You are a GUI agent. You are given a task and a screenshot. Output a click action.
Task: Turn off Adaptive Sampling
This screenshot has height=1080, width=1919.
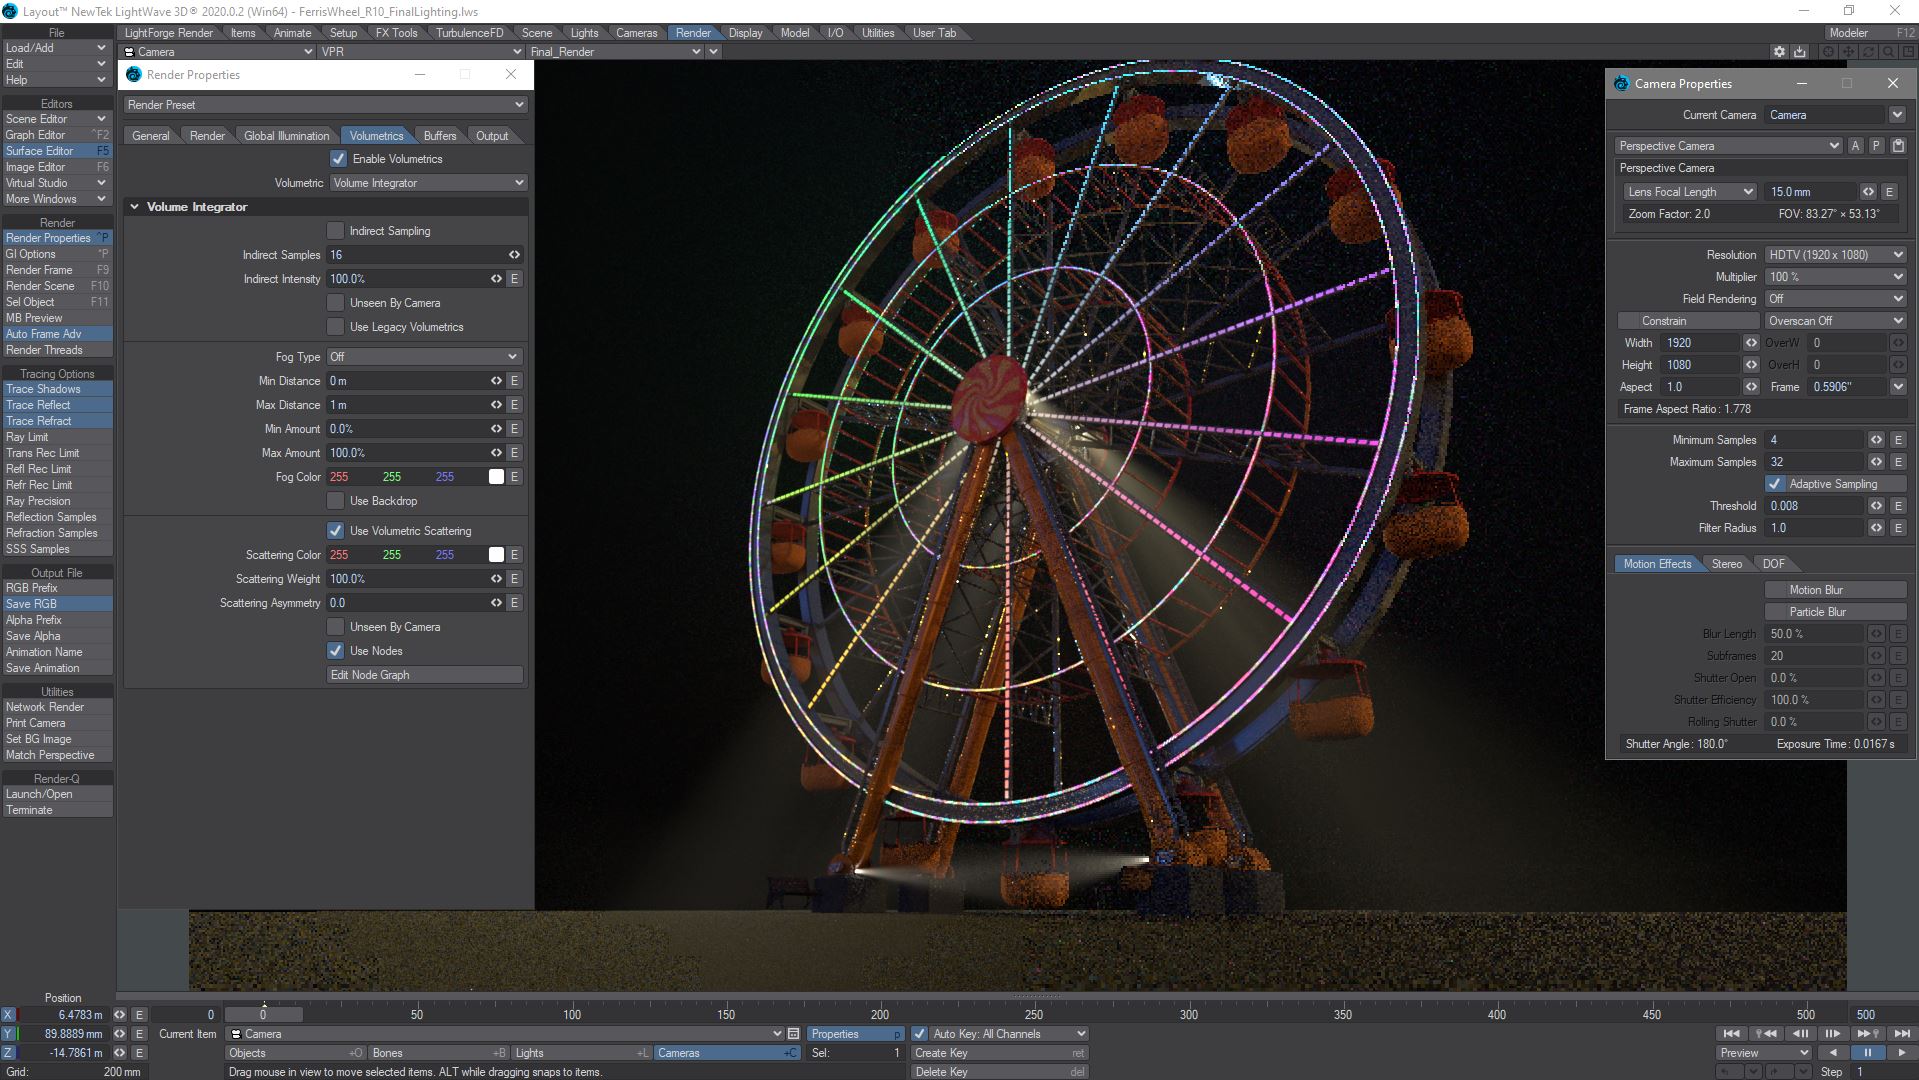coord(1774,484)
